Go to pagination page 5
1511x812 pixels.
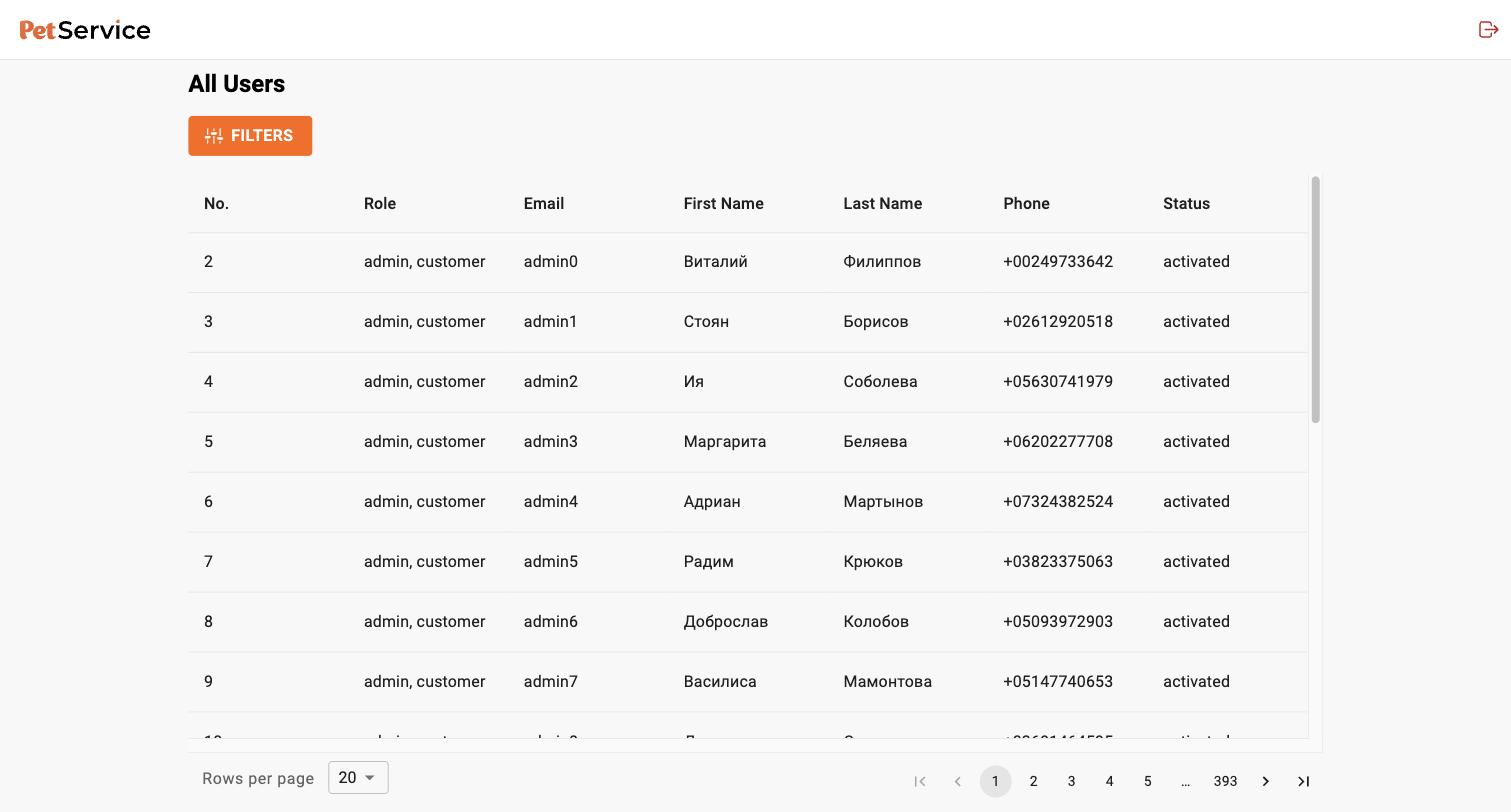tap(1147, 781)
